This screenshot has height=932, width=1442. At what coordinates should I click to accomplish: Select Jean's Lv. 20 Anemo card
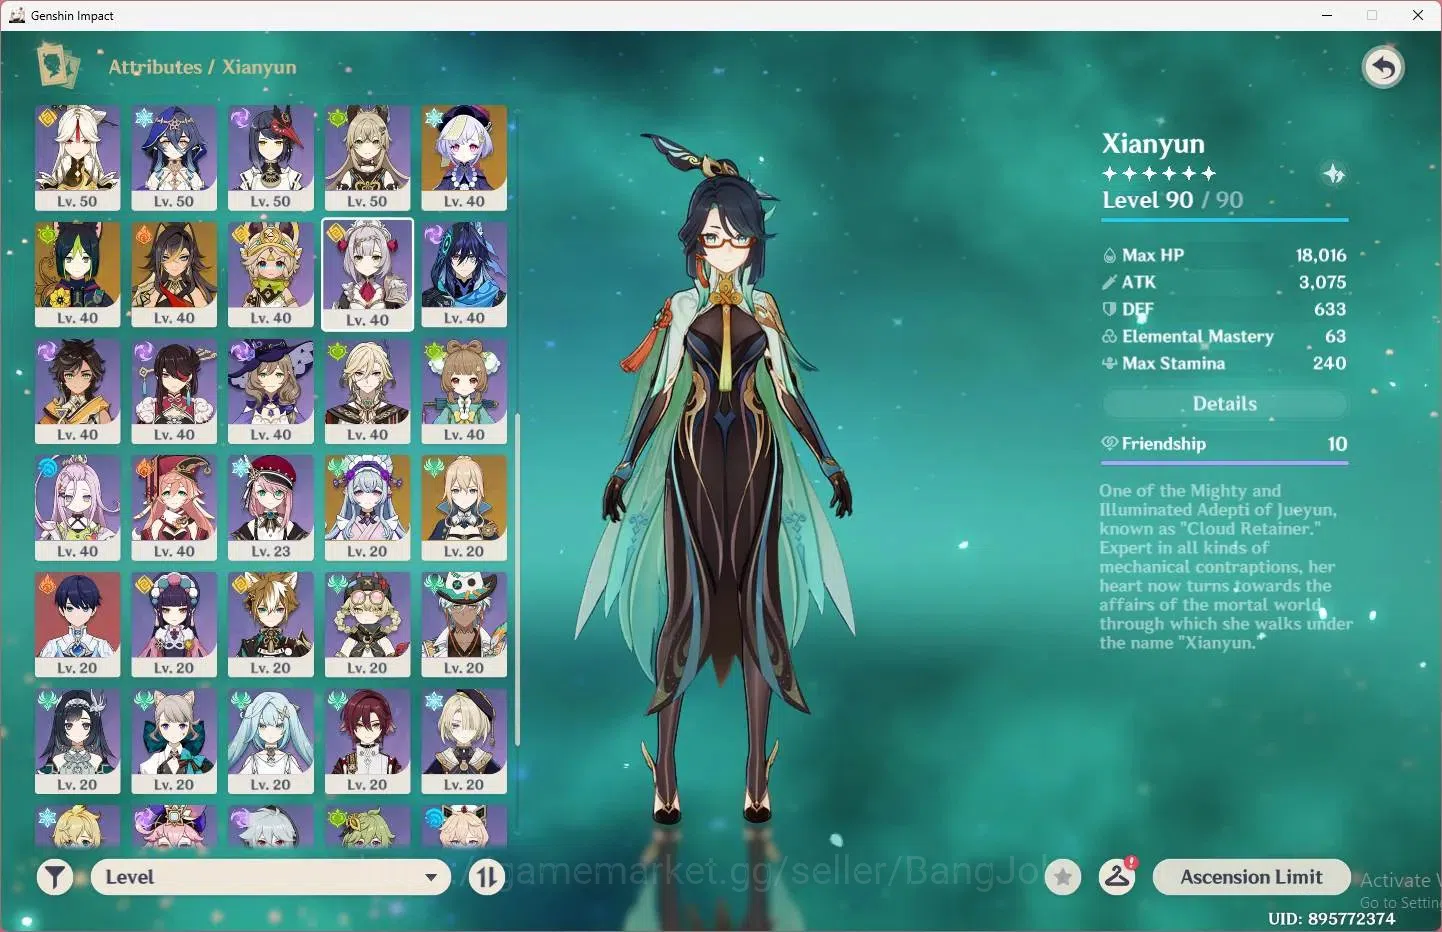(464, 508)
